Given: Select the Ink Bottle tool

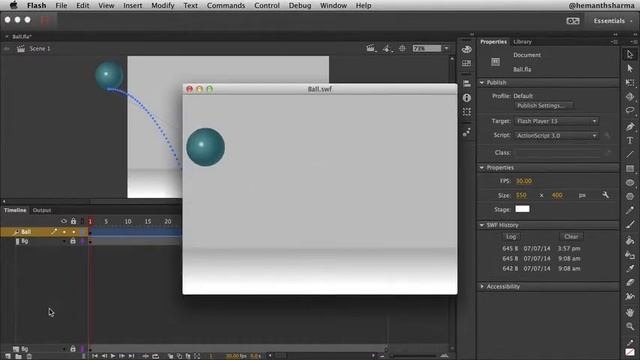Looking at the screenshot, I should coord(630,255).
